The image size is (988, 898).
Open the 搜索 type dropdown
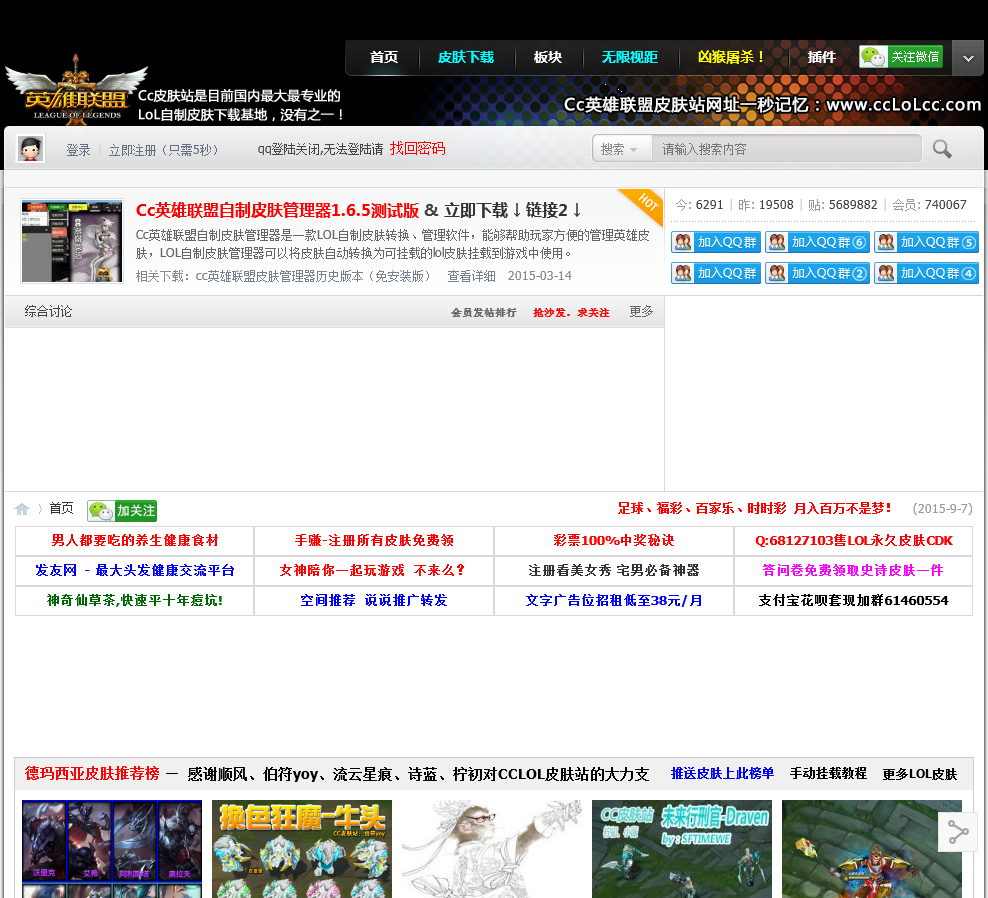[619, 149]
